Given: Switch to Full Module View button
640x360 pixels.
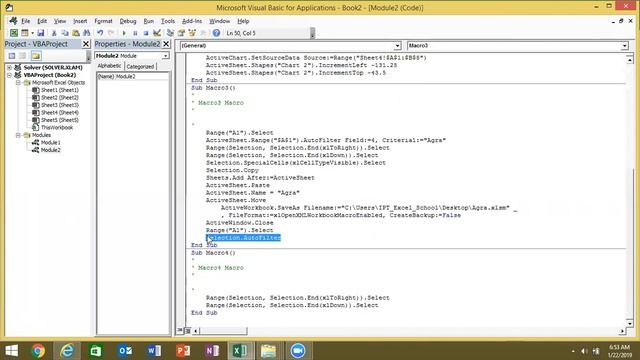Looking at the screenshot, I should (187, 331).
